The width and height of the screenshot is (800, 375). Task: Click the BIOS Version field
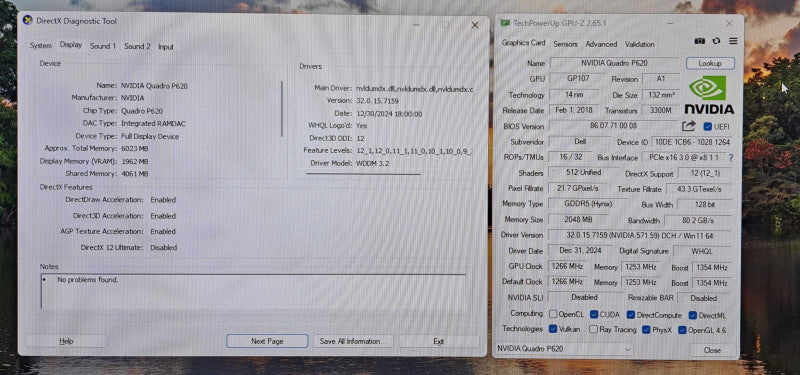(614, 126)
